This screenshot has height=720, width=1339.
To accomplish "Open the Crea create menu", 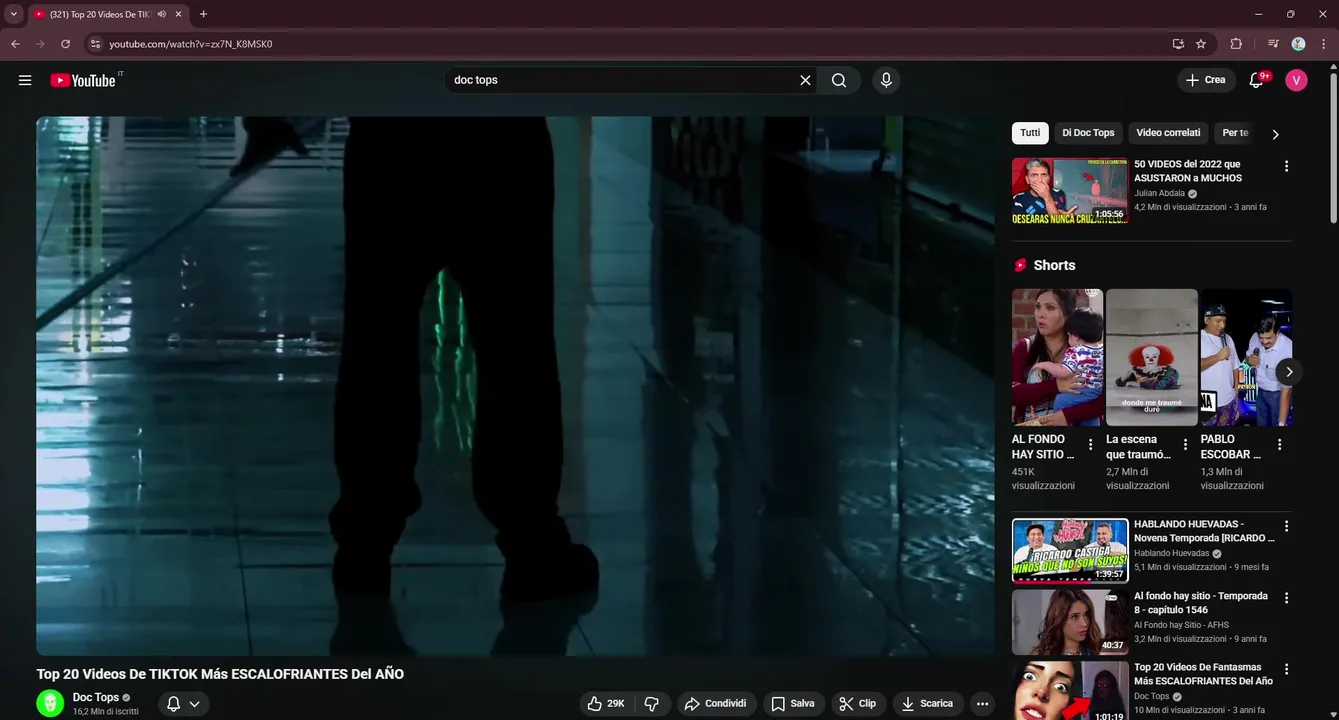I will [x=1206, y=80].
